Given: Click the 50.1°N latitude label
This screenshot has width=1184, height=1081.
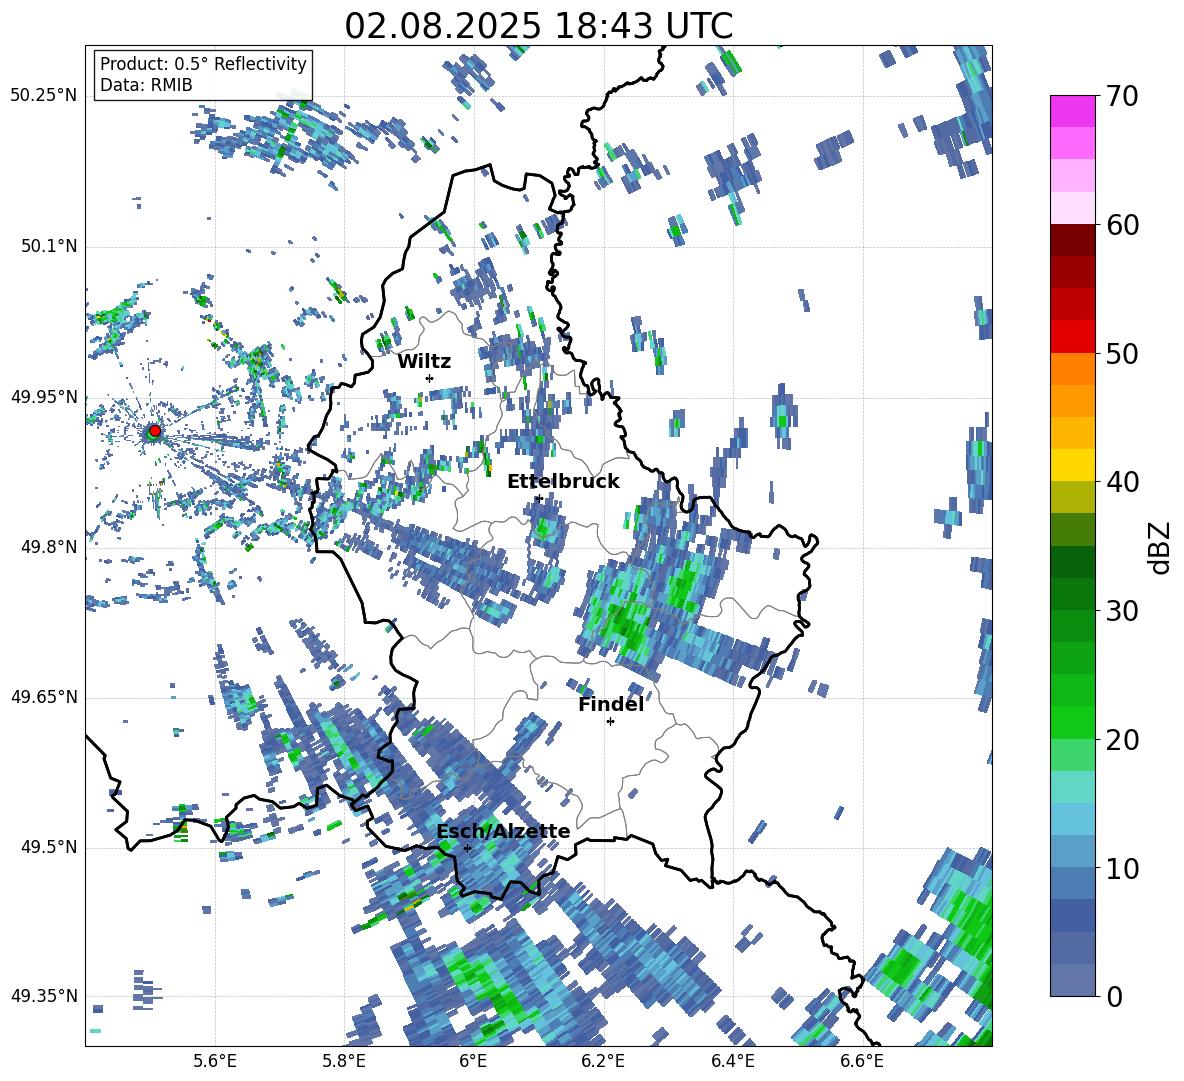Looking at the screenshot, I should click(49, 246).
